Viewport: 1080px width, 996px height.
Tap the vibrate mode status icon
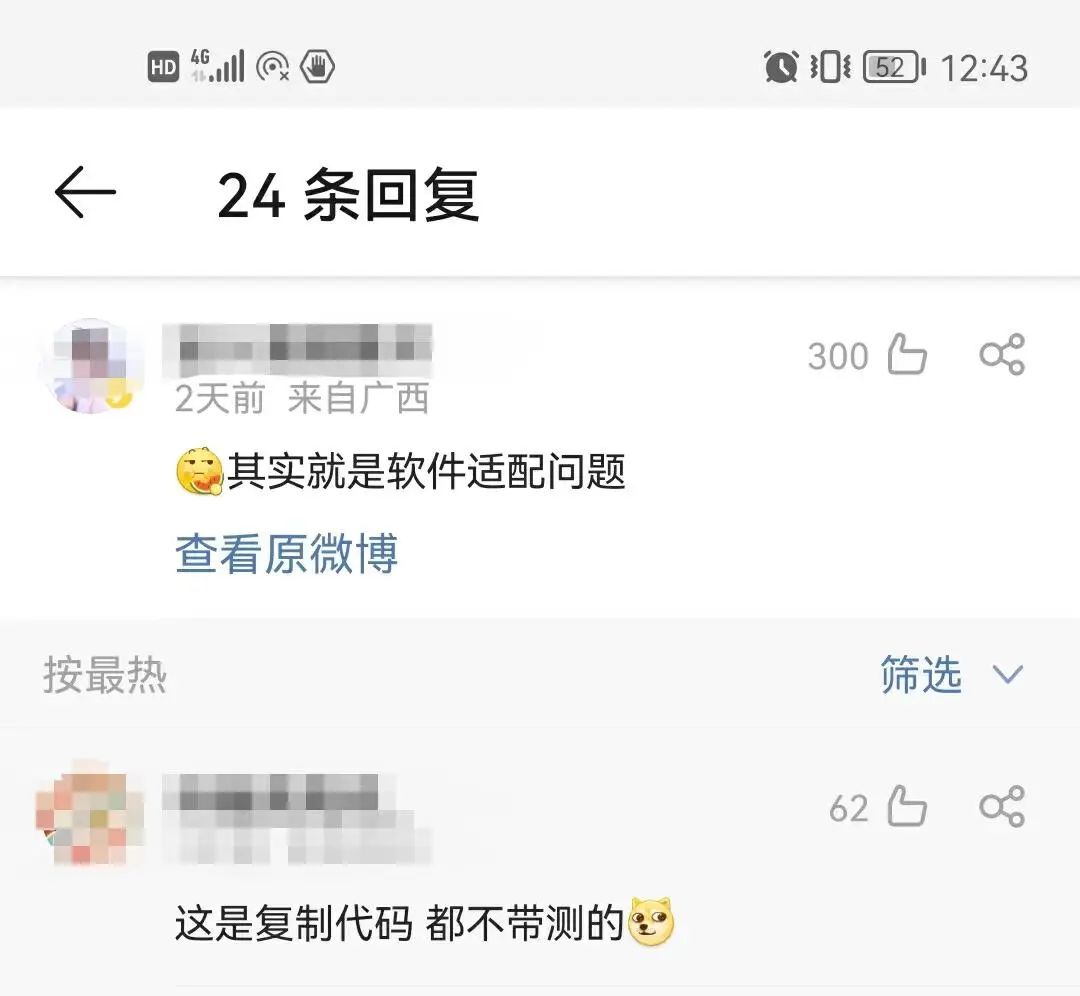(830, 68)
